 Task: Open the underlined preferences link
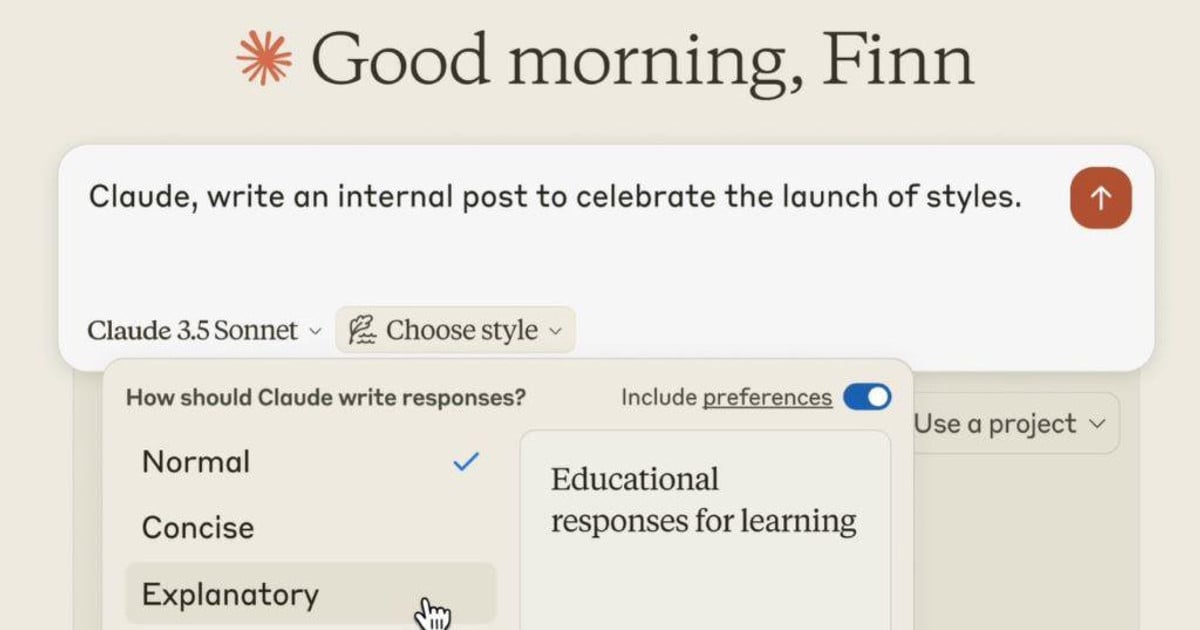[x=767, y=398]
